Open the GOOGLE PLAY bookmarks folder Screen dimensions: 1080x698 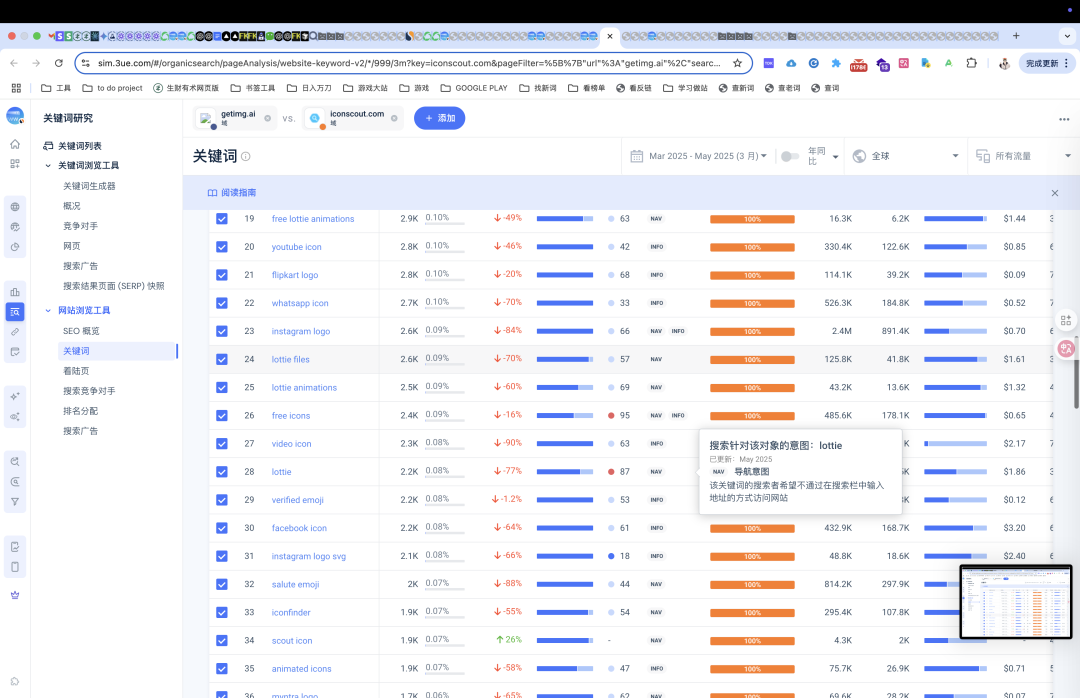pos(474,88)
